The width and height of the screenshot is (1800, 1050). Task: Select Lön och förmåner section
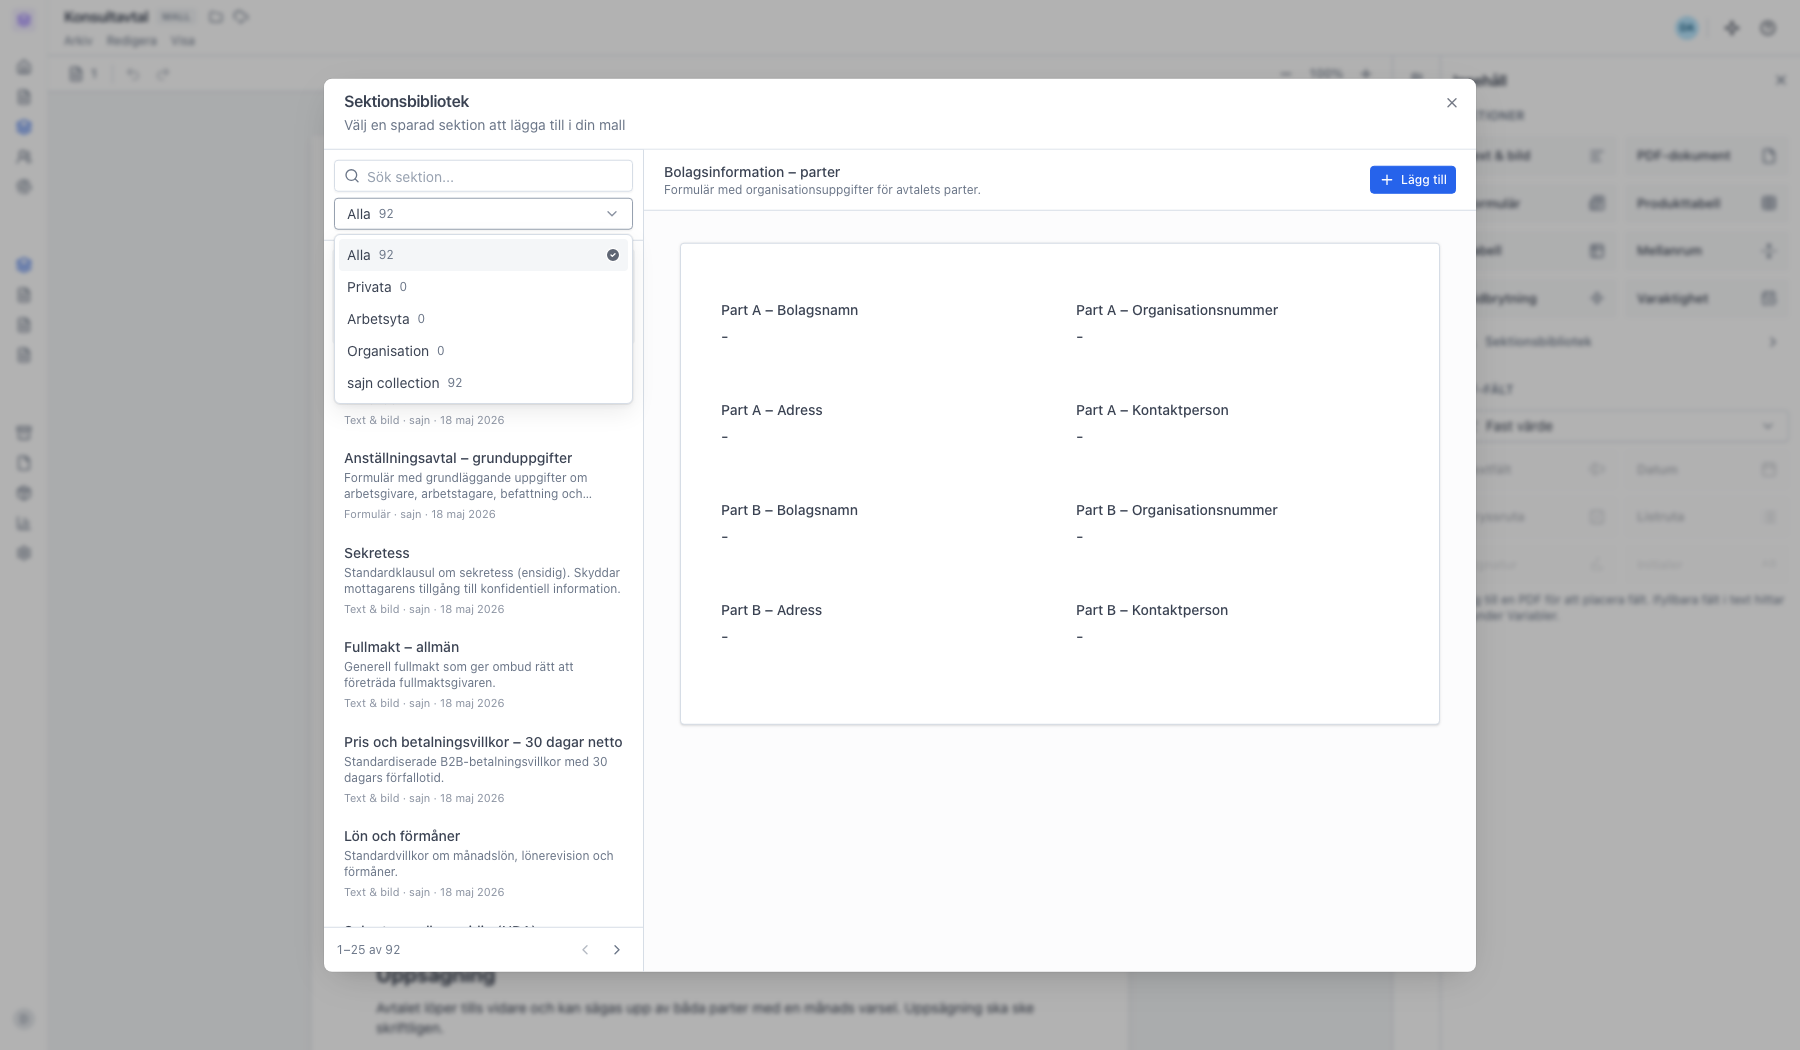[483, 863]
